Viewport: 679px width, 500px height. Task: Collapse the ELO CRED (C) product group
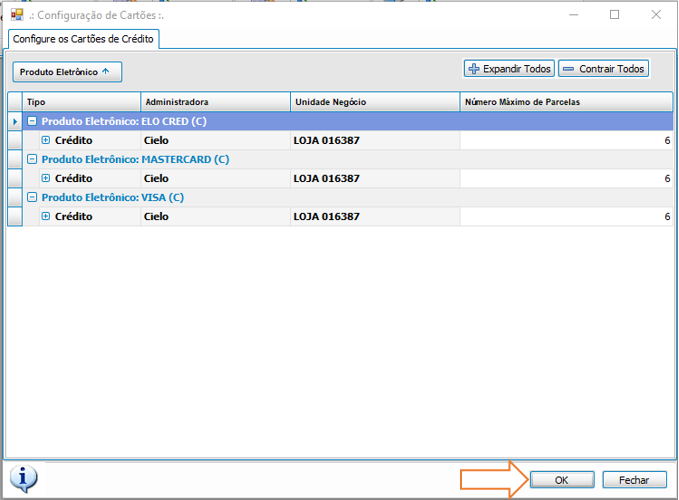point(32,121)
